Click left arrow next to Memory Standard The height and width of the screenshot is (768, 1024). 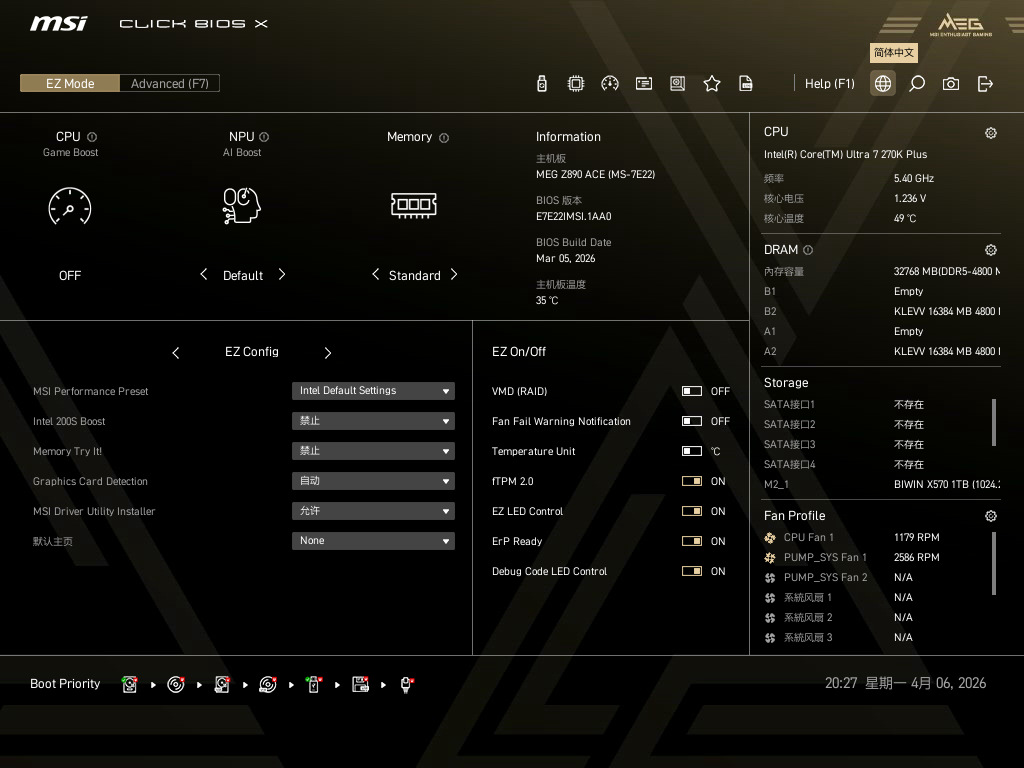point(376,274)
